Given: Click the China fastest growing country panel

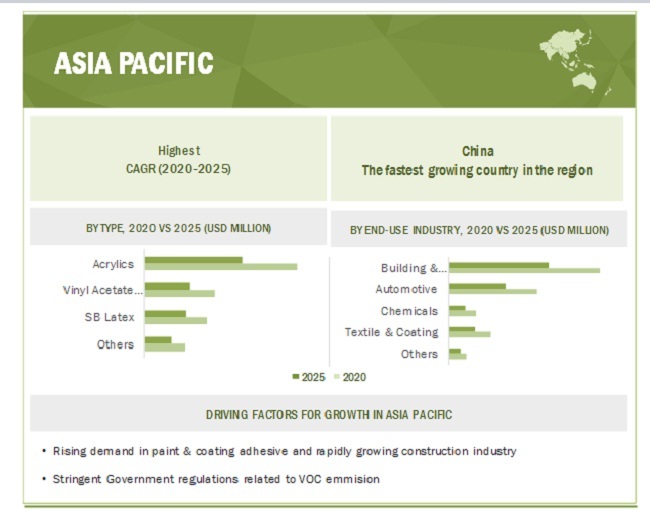Looking at the screenshot, I should (477, 159).
